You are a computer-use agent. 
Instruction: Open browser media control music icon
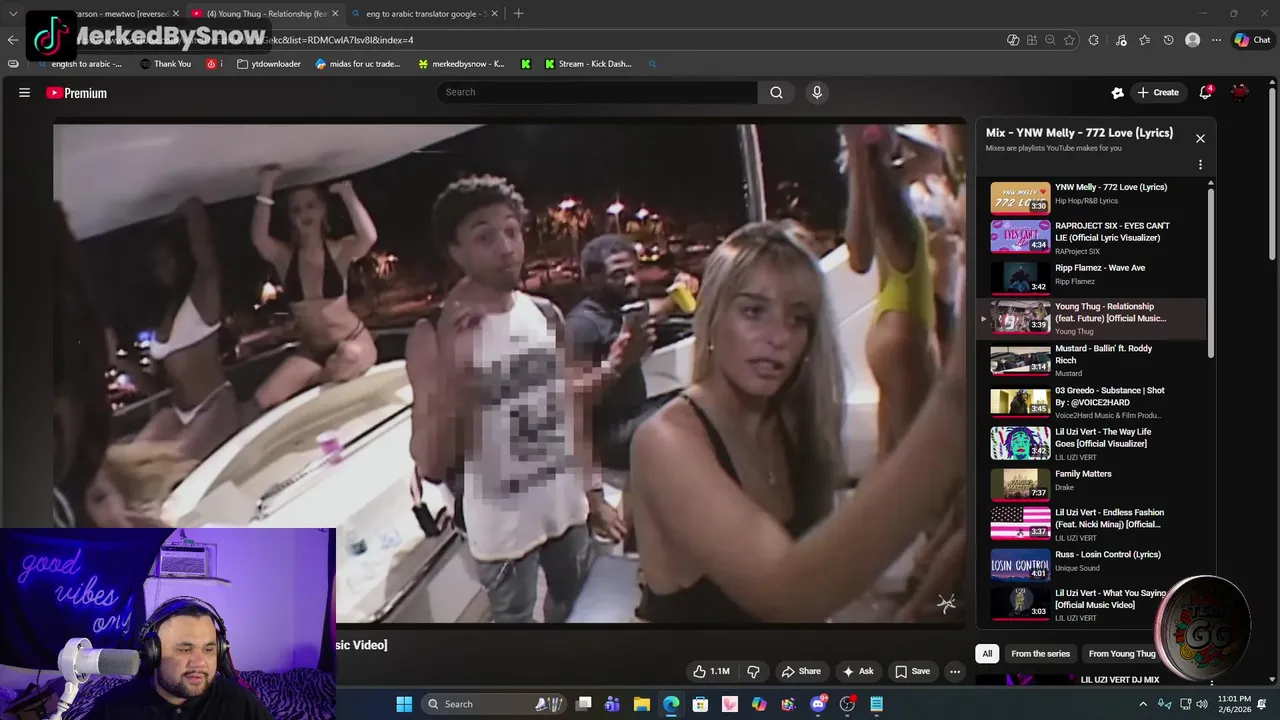point(1120,40)
